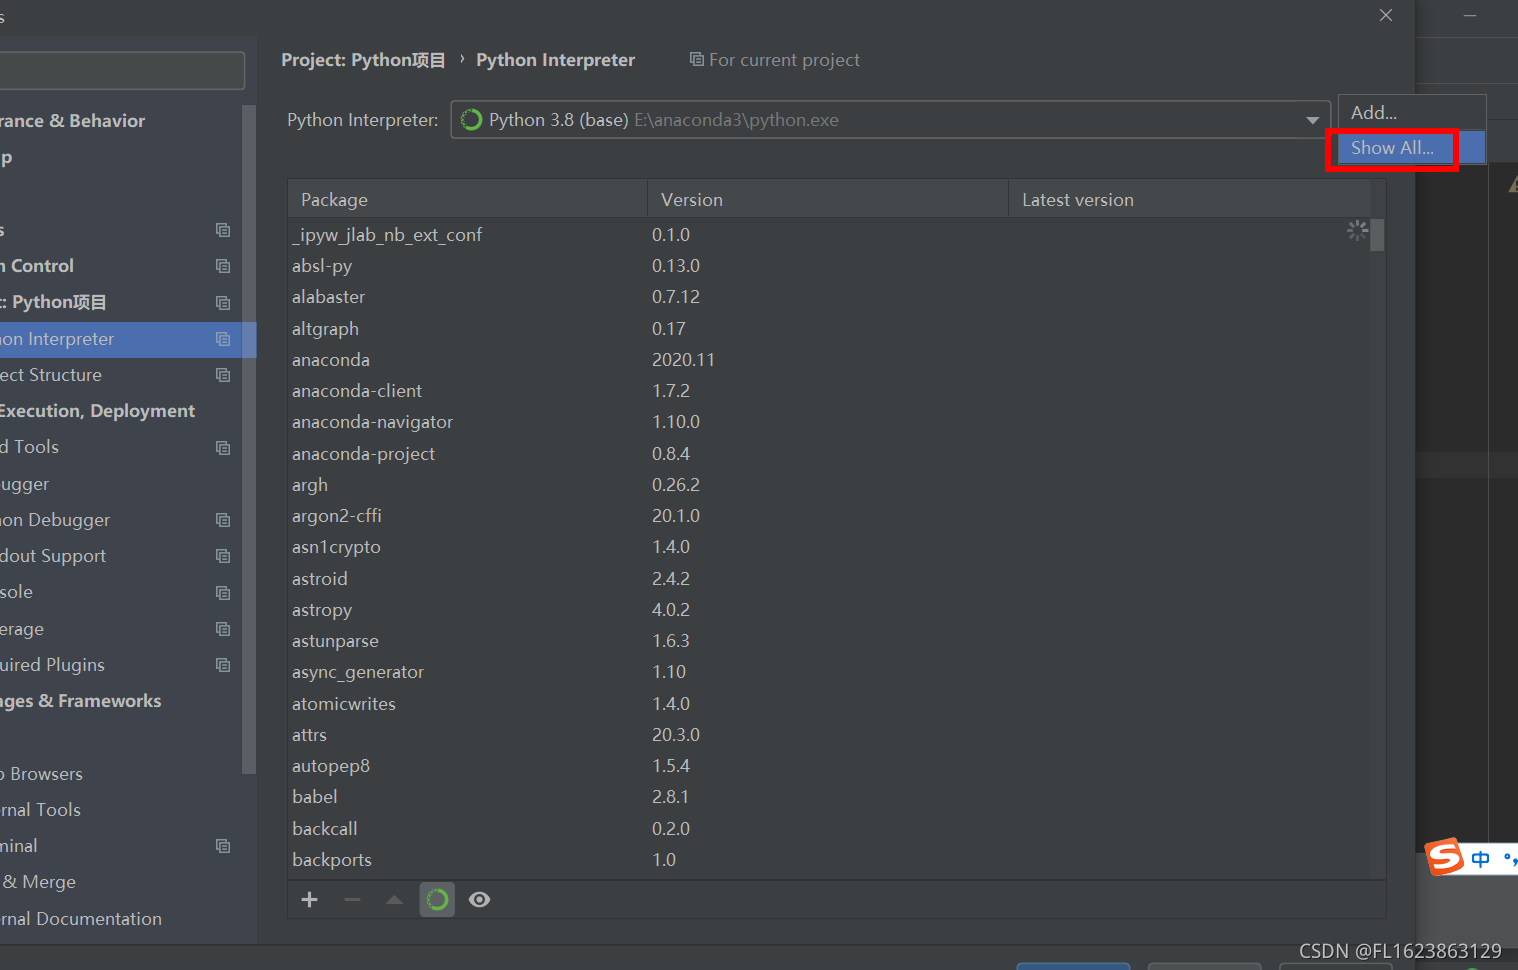Screen dimensions: 1518x970
Task: Open Languages & Frameworks category
Action: click(120, 701)
